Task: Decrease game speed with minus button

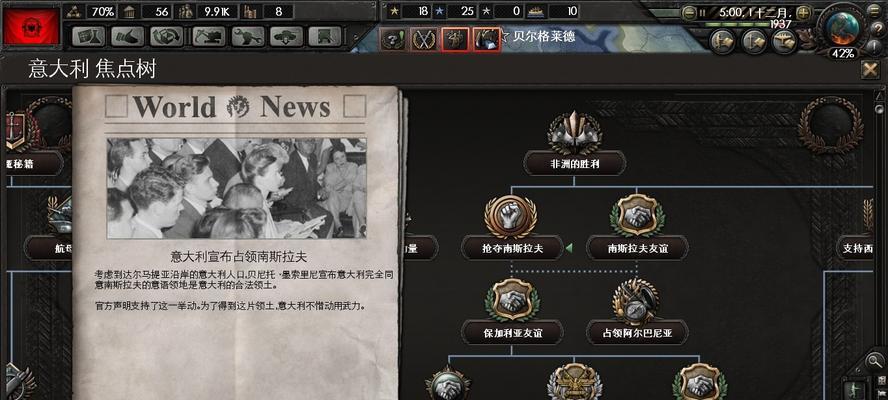Action: [x=689, y=12]
